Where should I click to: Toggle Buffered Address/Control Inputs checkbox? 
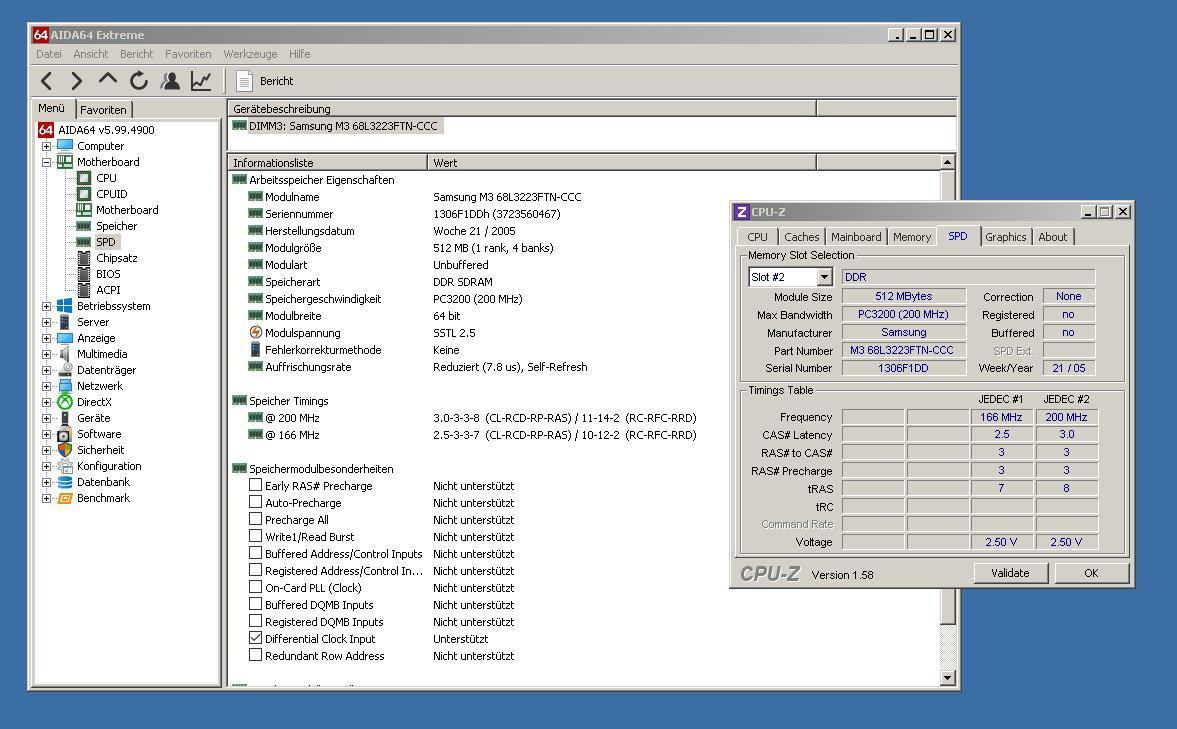coord(255,553)
